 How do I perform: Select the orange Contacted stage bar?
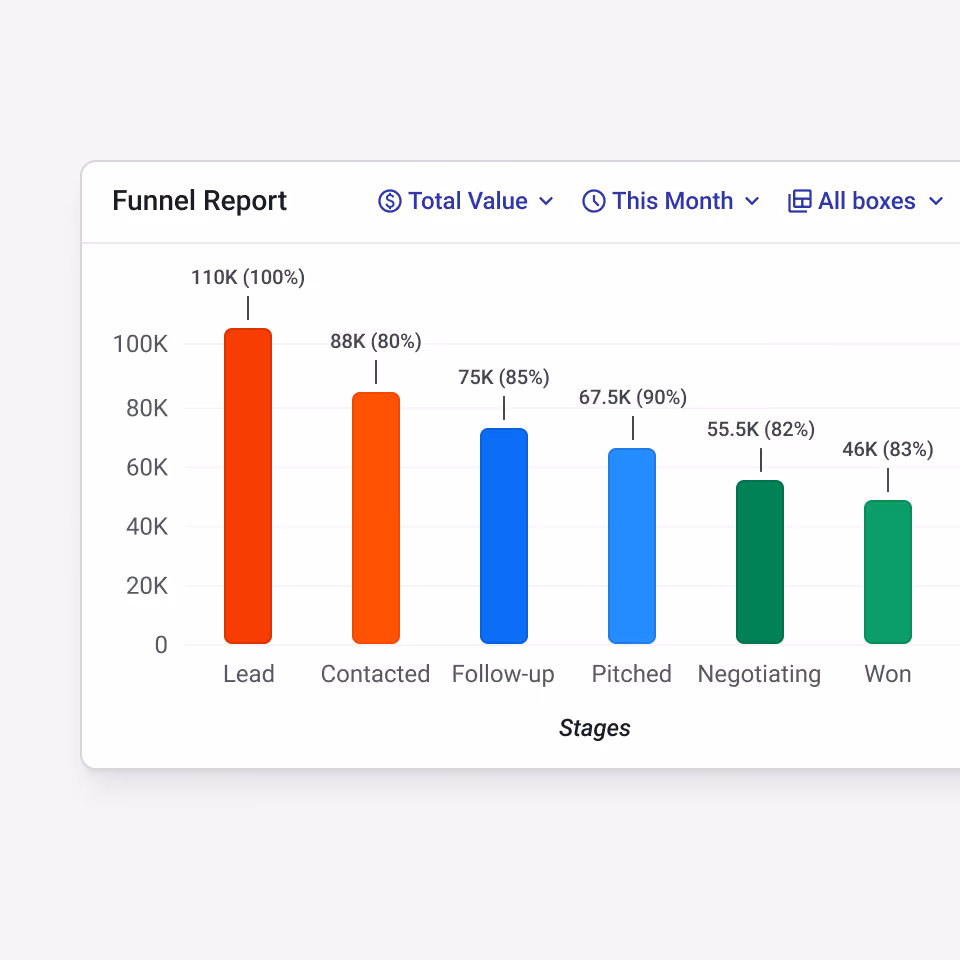coord(376,518)
